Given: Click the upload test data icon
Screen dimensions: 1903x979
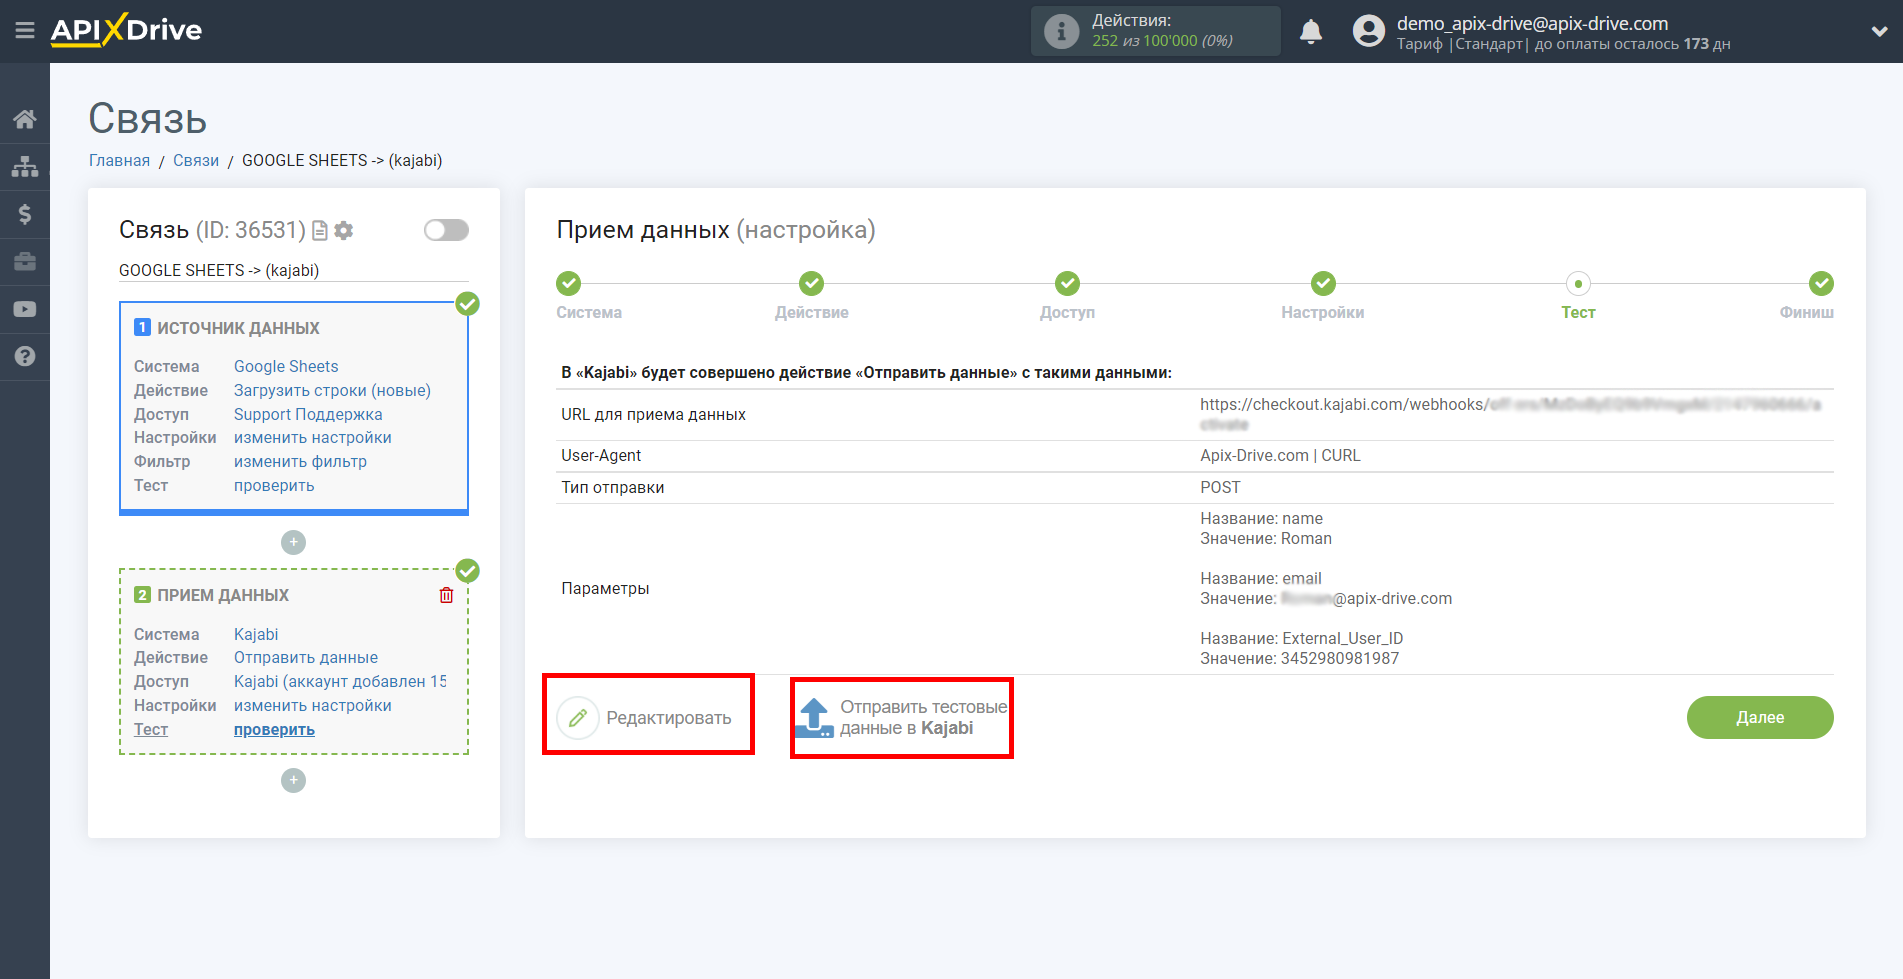Looking at the screenshot, I should point(814,718).
